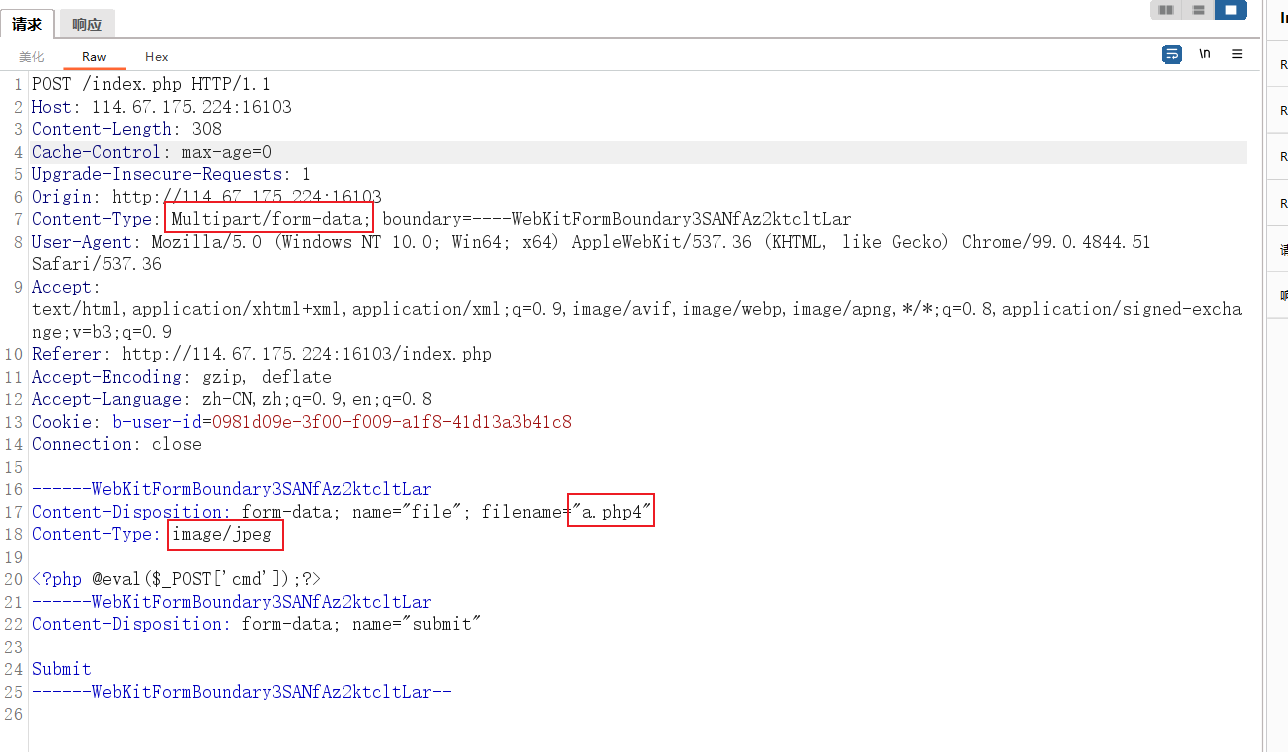This screenshot has width=1288, height=752.
Task: Click the Multipart/form-data content type value
Action: (x=271, y=219)
